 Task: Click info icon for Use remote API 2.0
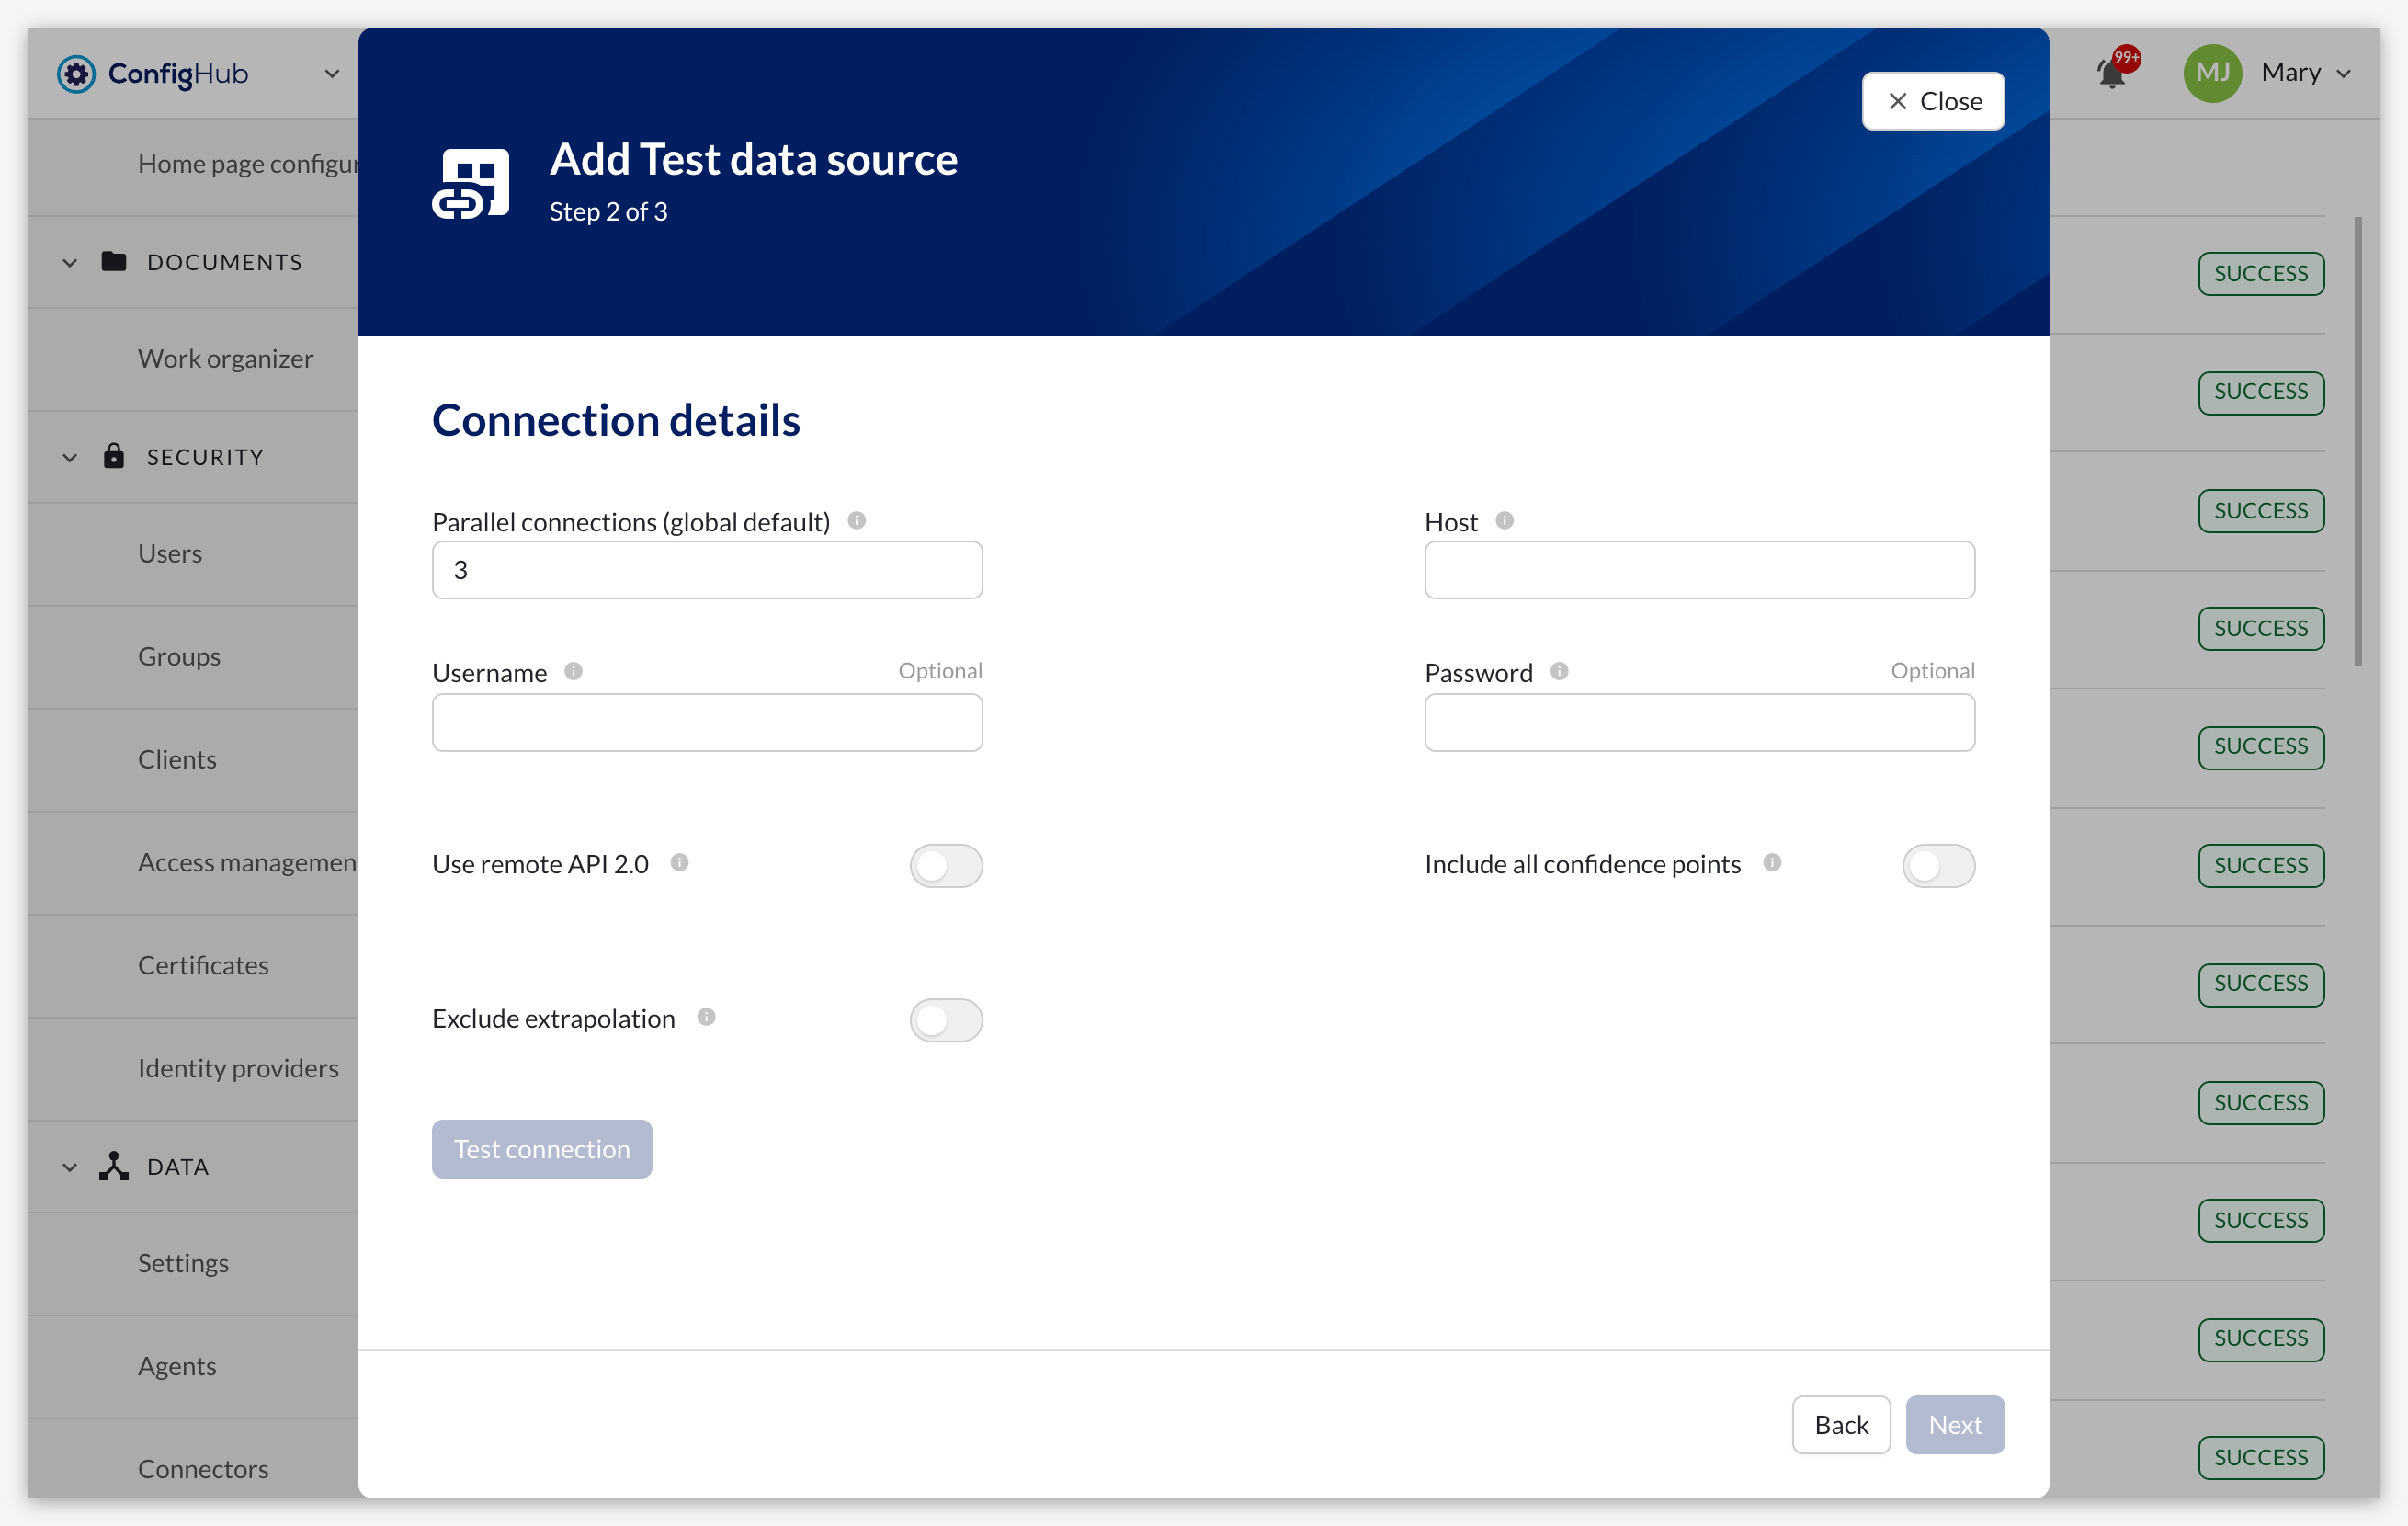click(679, 863)
